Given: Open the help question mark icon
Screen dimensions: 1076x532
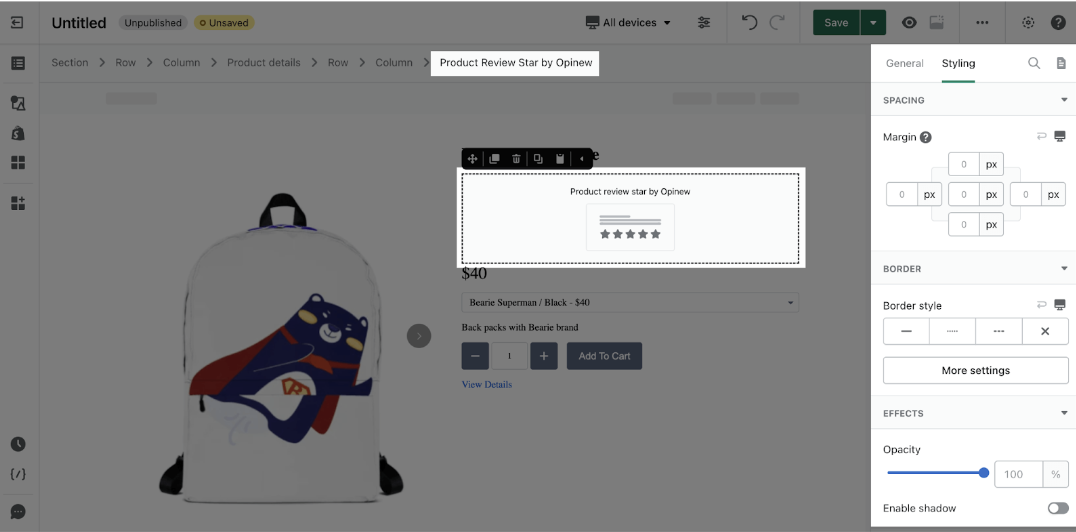Looking at the screenshot, I should point(1058,23).
